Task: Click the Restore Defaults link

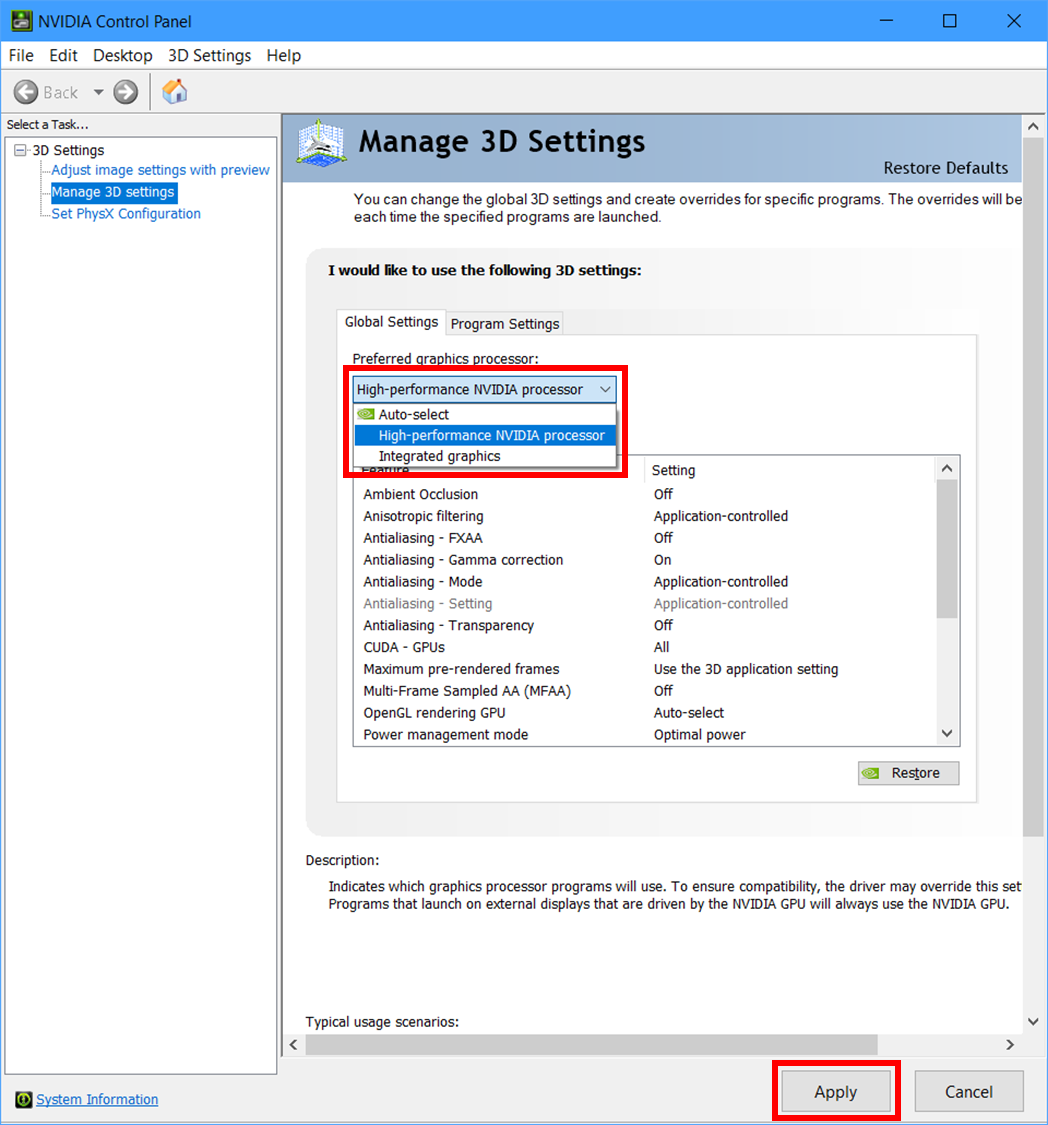Action: 945,168
